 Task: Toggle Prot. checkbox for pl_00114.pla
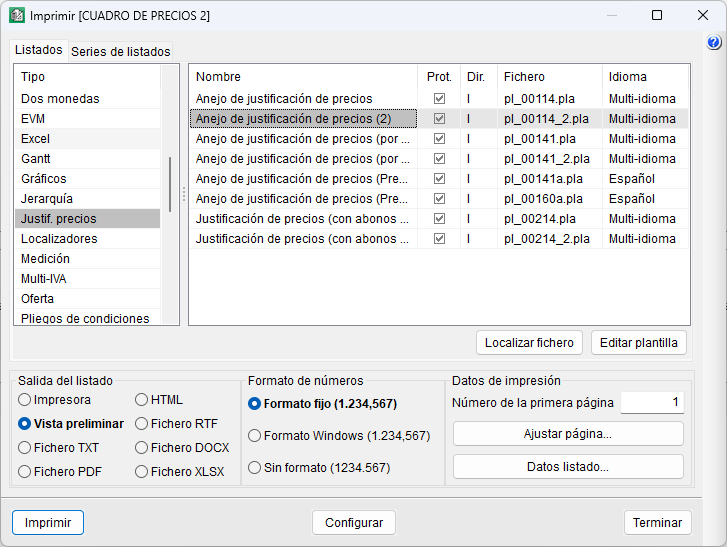click(x=439, y=99)
